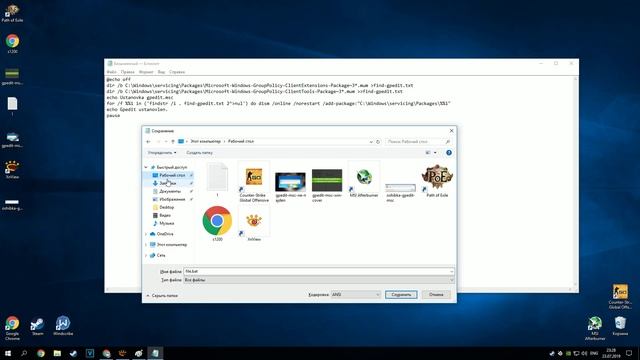640x360 pixels.
Task: Open the action center notification icon
Action: click(629, 353)
